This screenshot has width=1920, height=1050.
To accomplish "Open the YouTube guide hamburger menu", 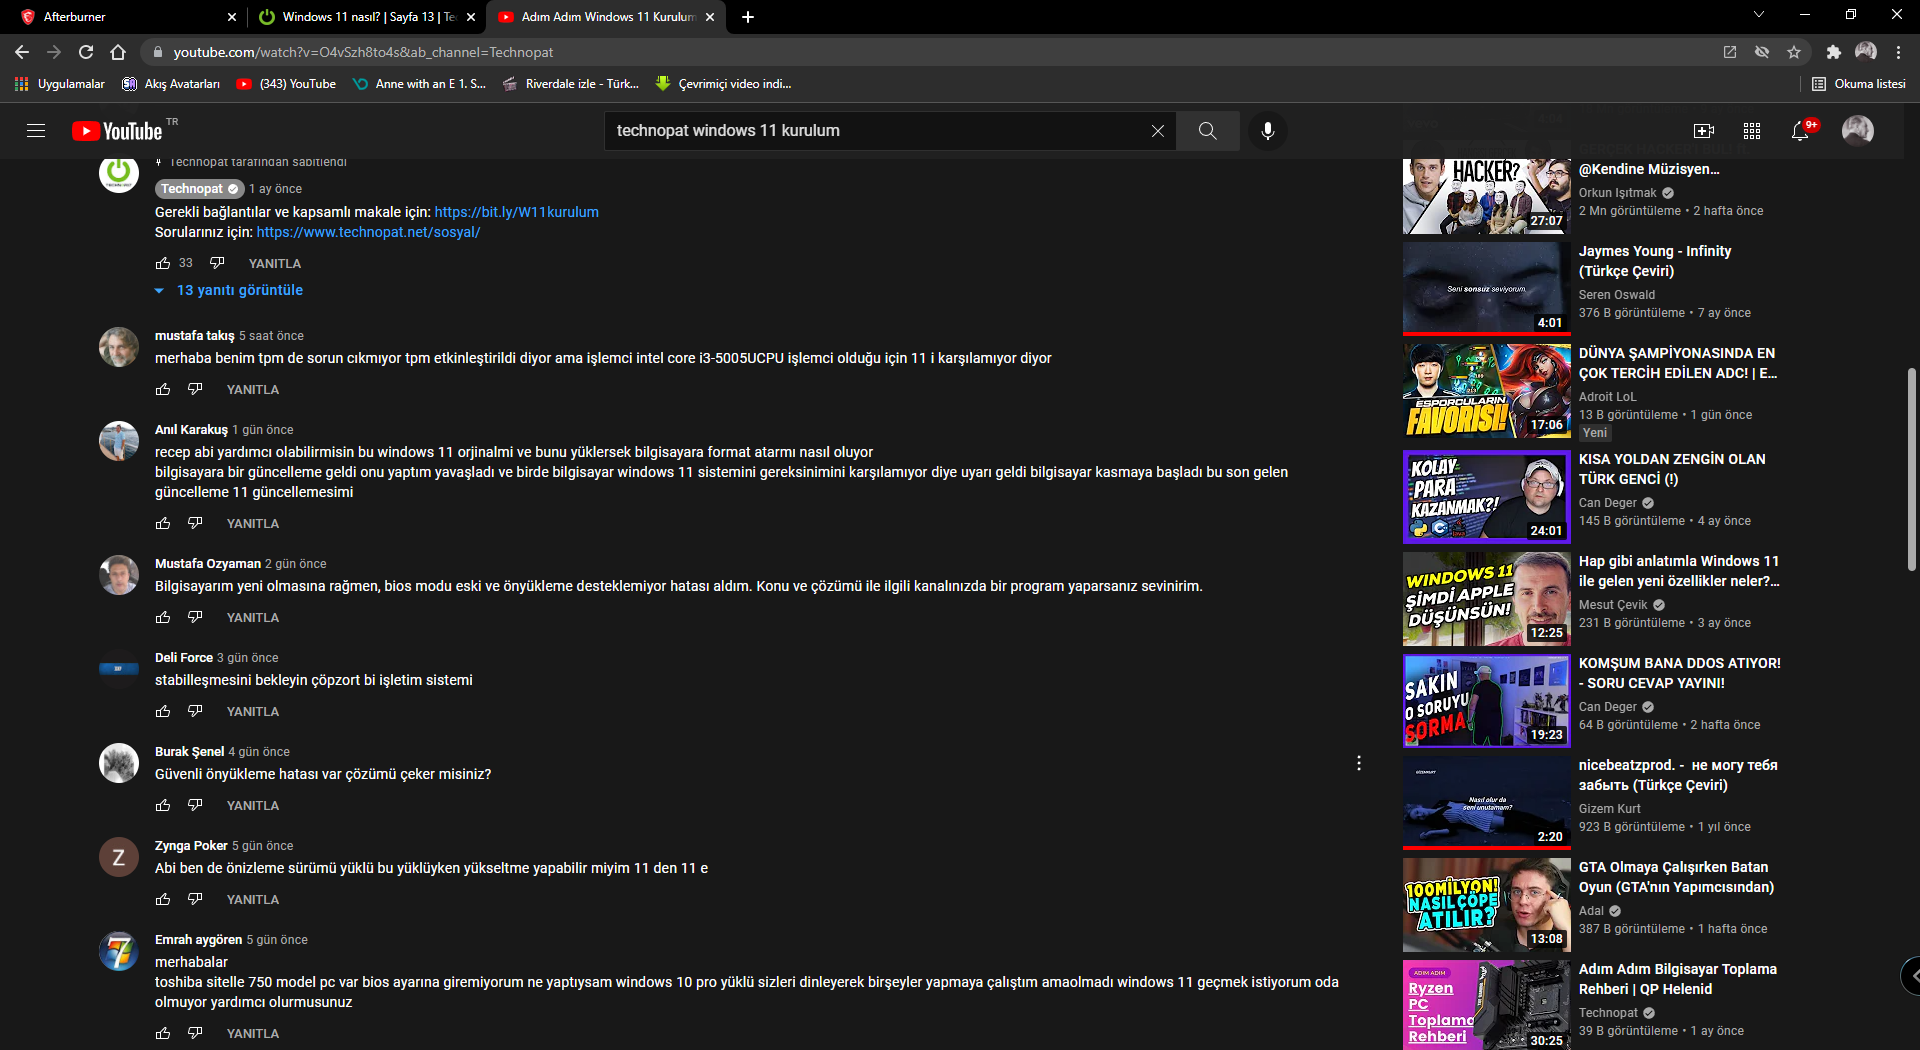I will [x=36, y=131].
